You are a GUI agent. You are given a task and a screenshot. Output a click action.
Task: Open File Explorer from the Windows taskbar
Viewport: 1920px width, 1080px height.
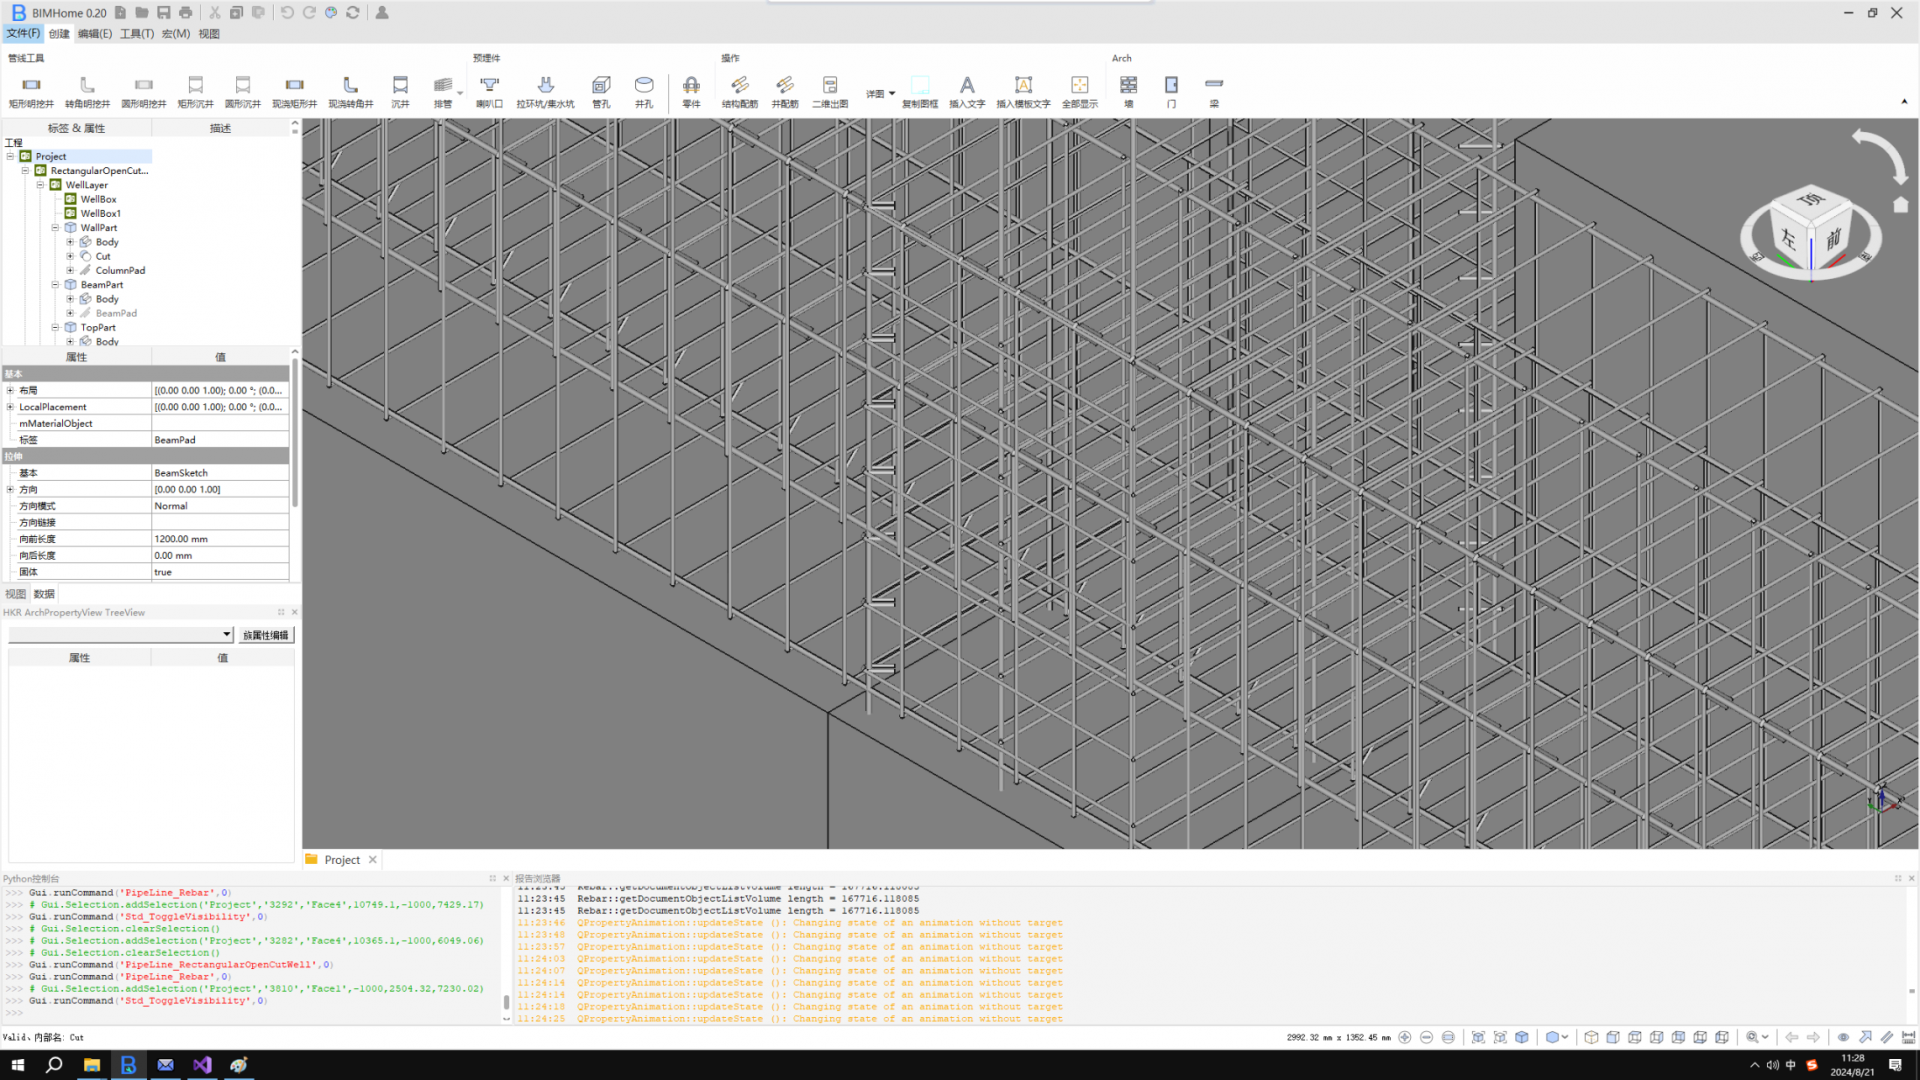[x=91, y=1065]
